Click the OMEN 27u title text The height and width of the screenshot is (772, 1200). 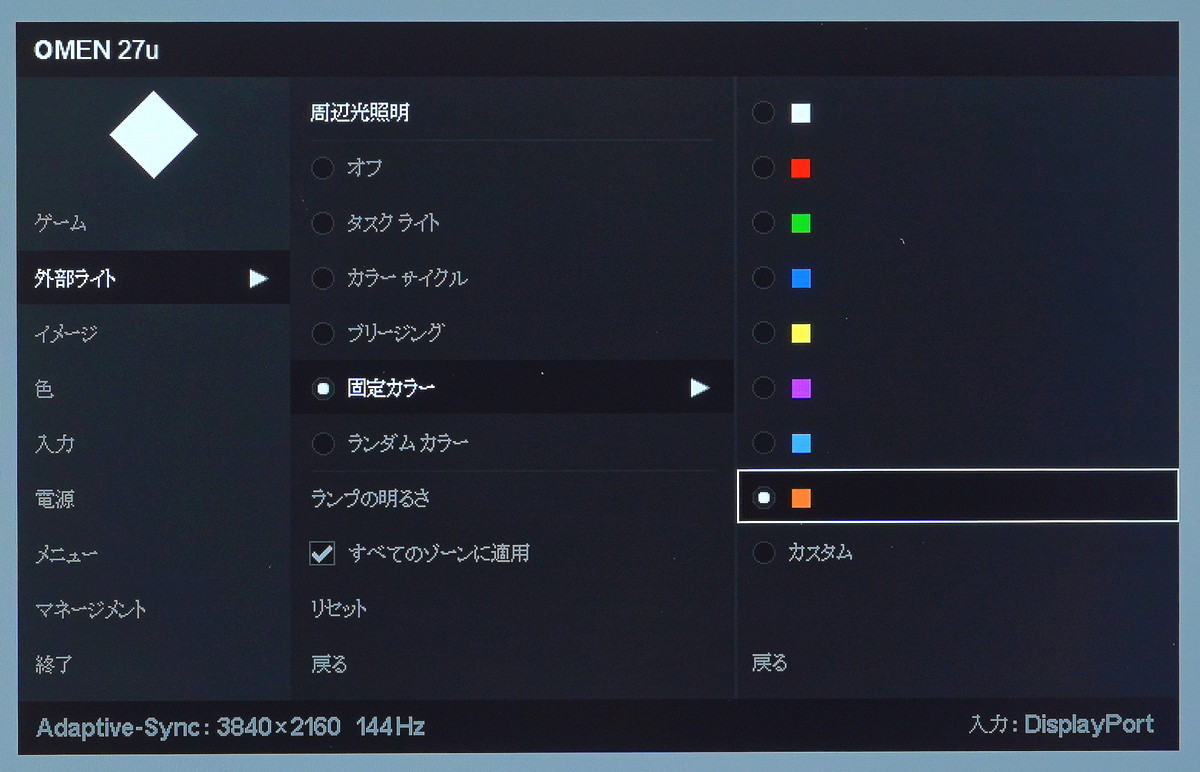tap(96, 51)
